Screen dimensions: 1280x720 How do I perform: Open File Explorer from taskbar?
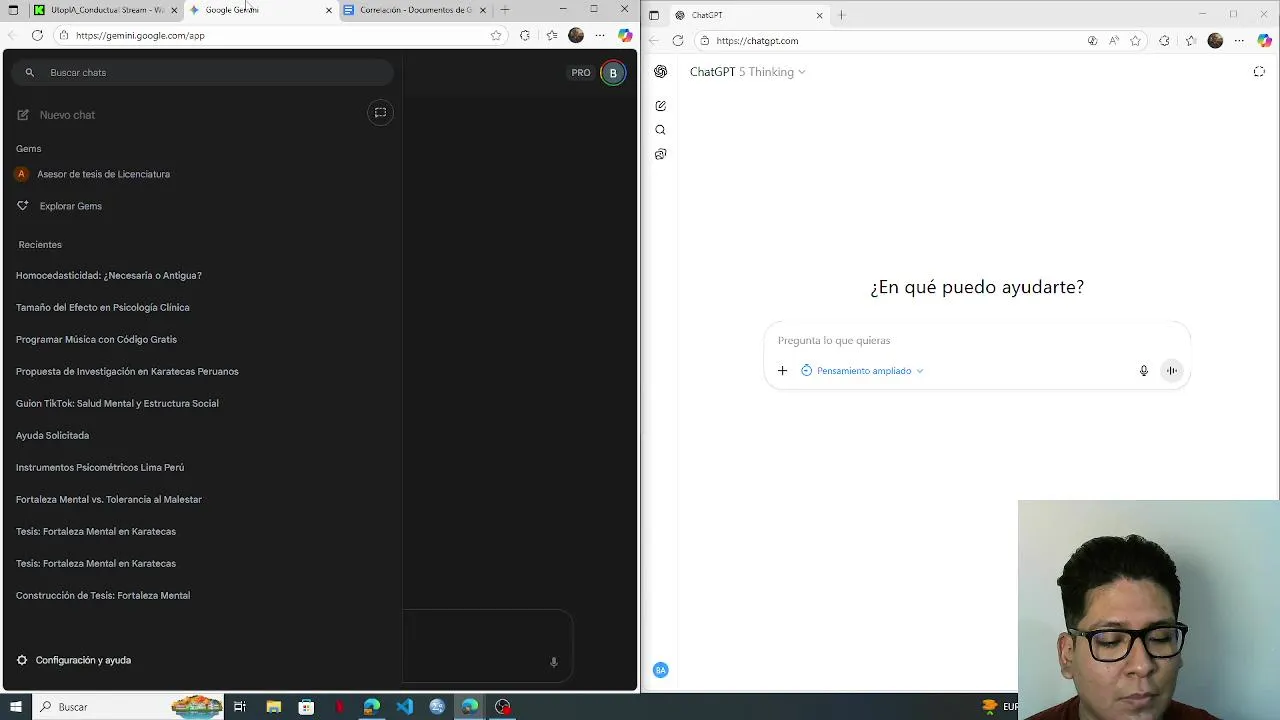pyautogui.click(x=273, y=707)
